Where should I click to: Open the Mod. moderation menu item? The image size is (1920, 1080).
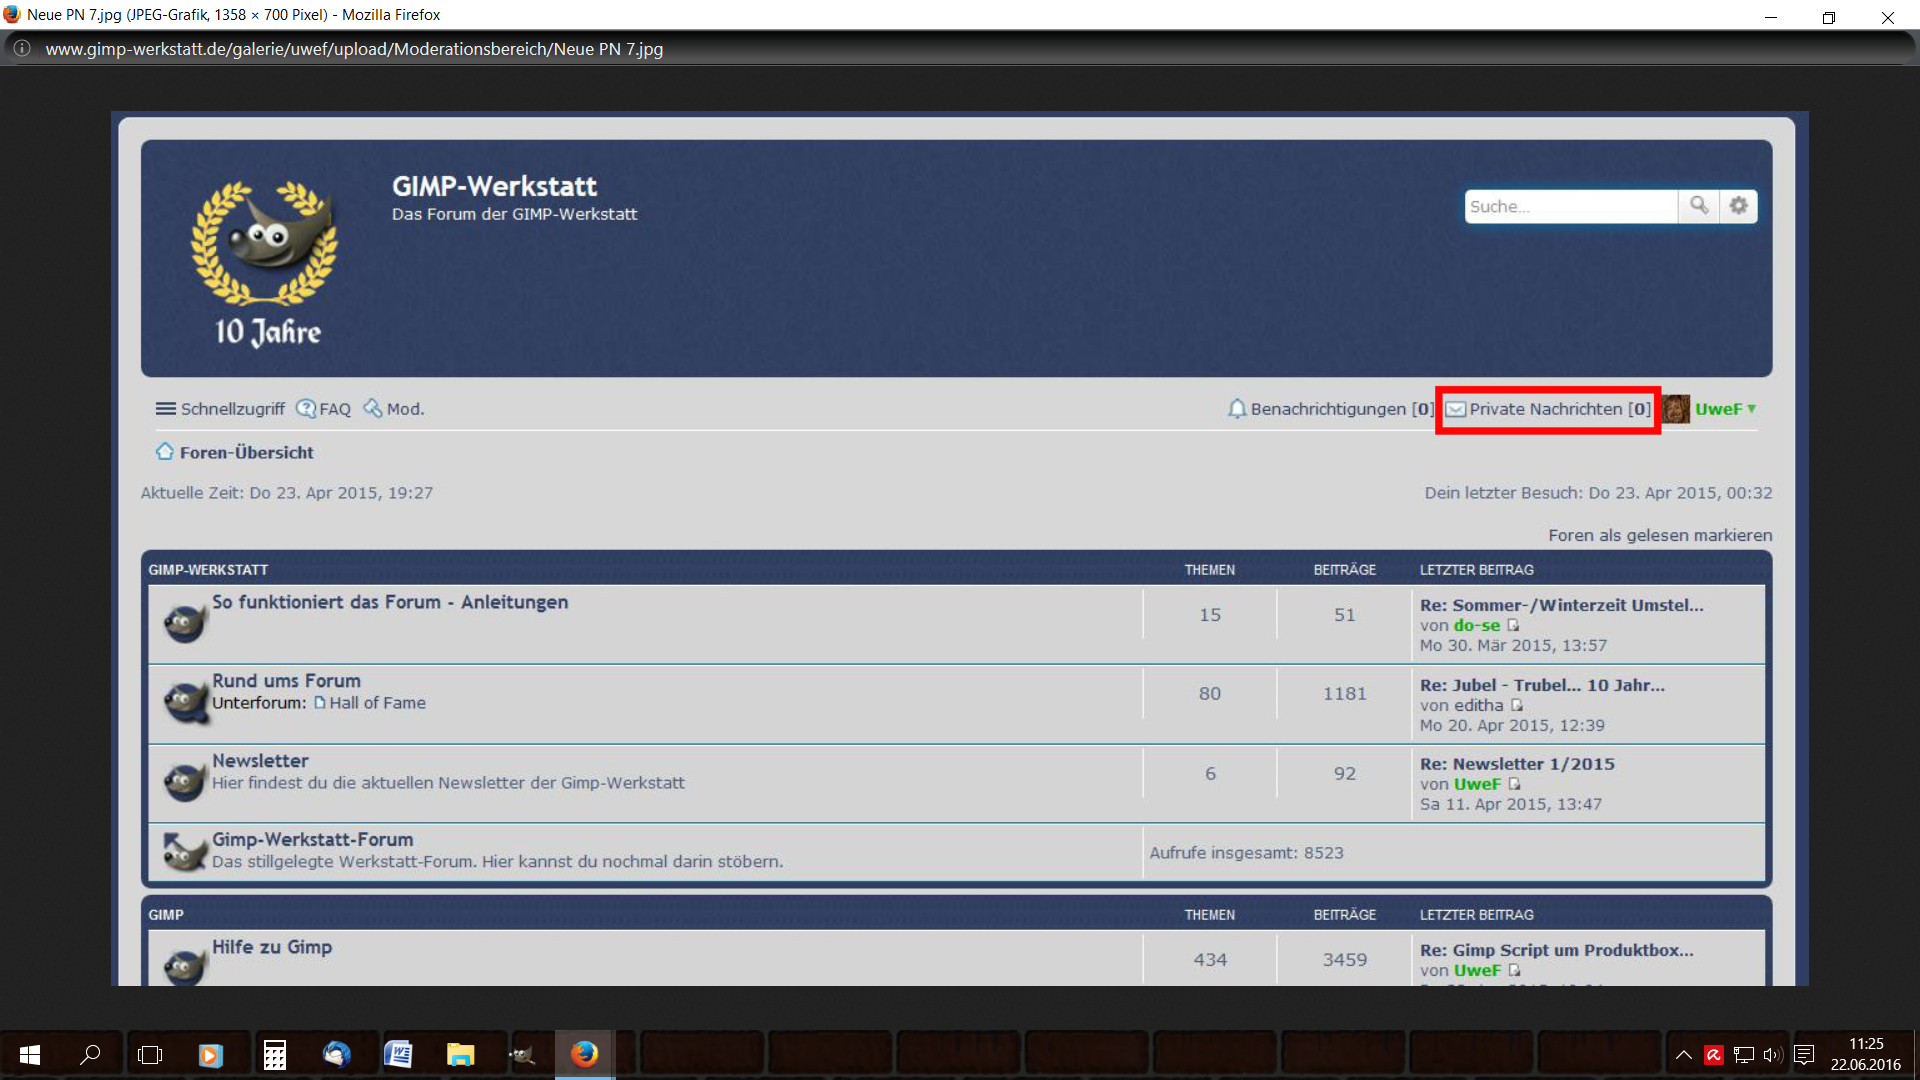pos(404,409)
